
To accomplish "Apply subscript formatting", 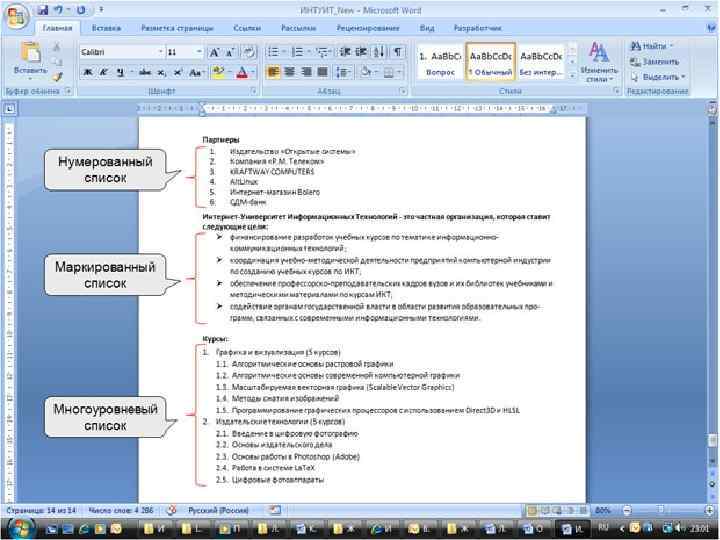I will (162, 73).
